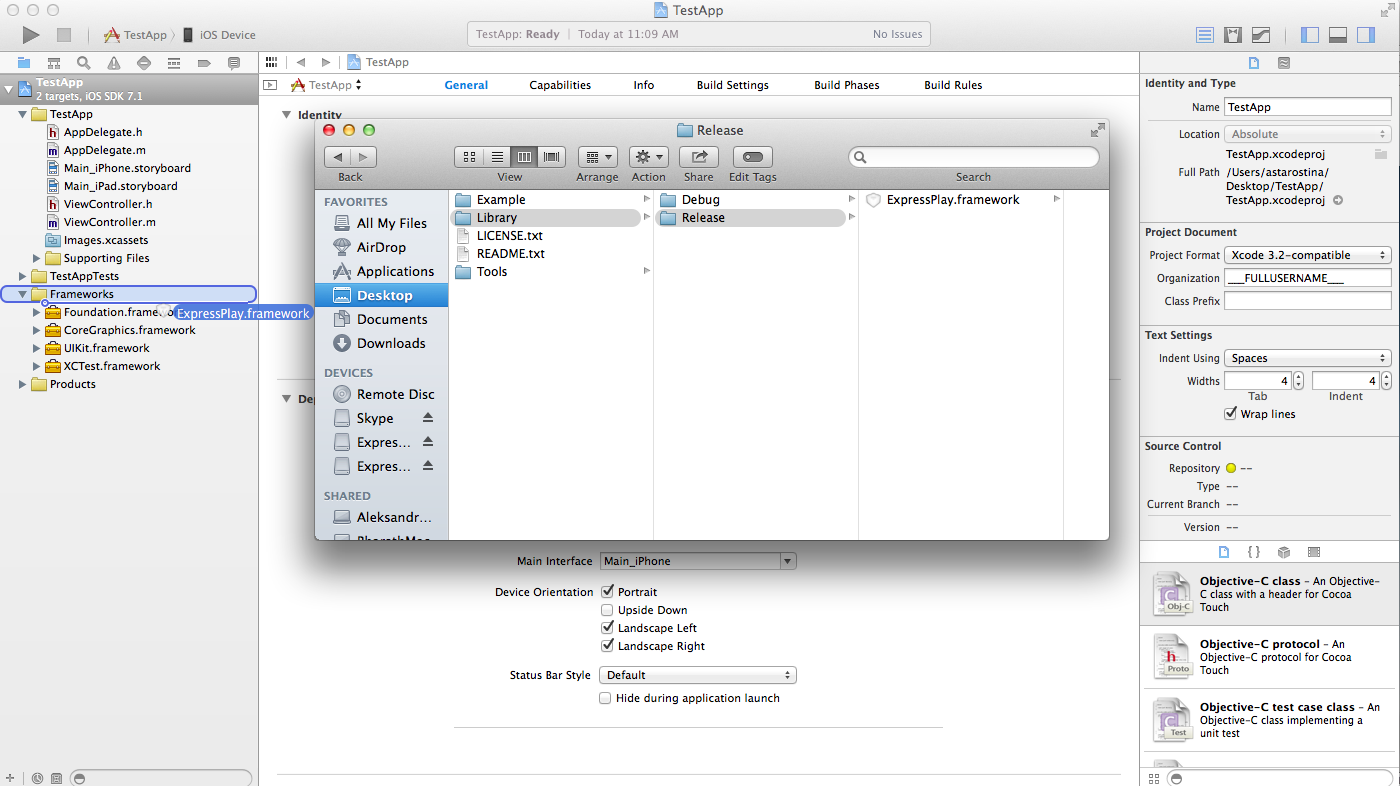Open the issue navigator warning icon
The image size is (1400, 786).
click(114, 63)
